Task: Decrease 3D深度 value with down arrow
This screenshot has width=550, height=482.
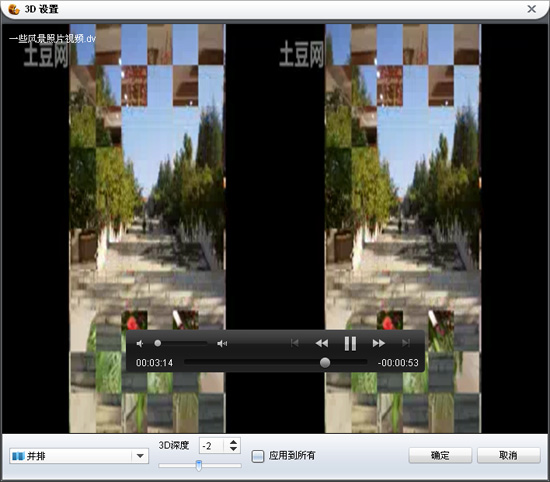Action: click(234, 449)
